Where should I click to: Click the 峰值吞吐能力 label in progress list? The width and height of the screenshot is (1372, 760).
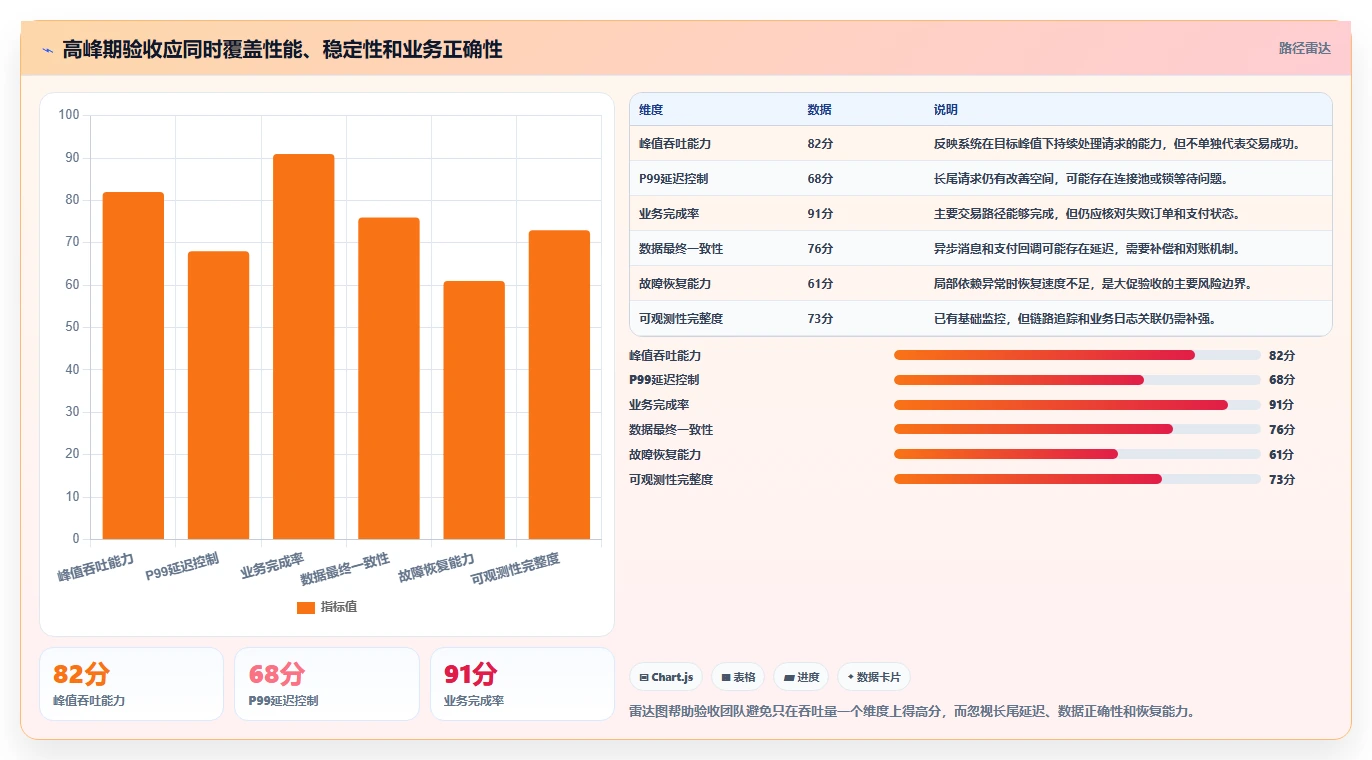tap(665, 355)
